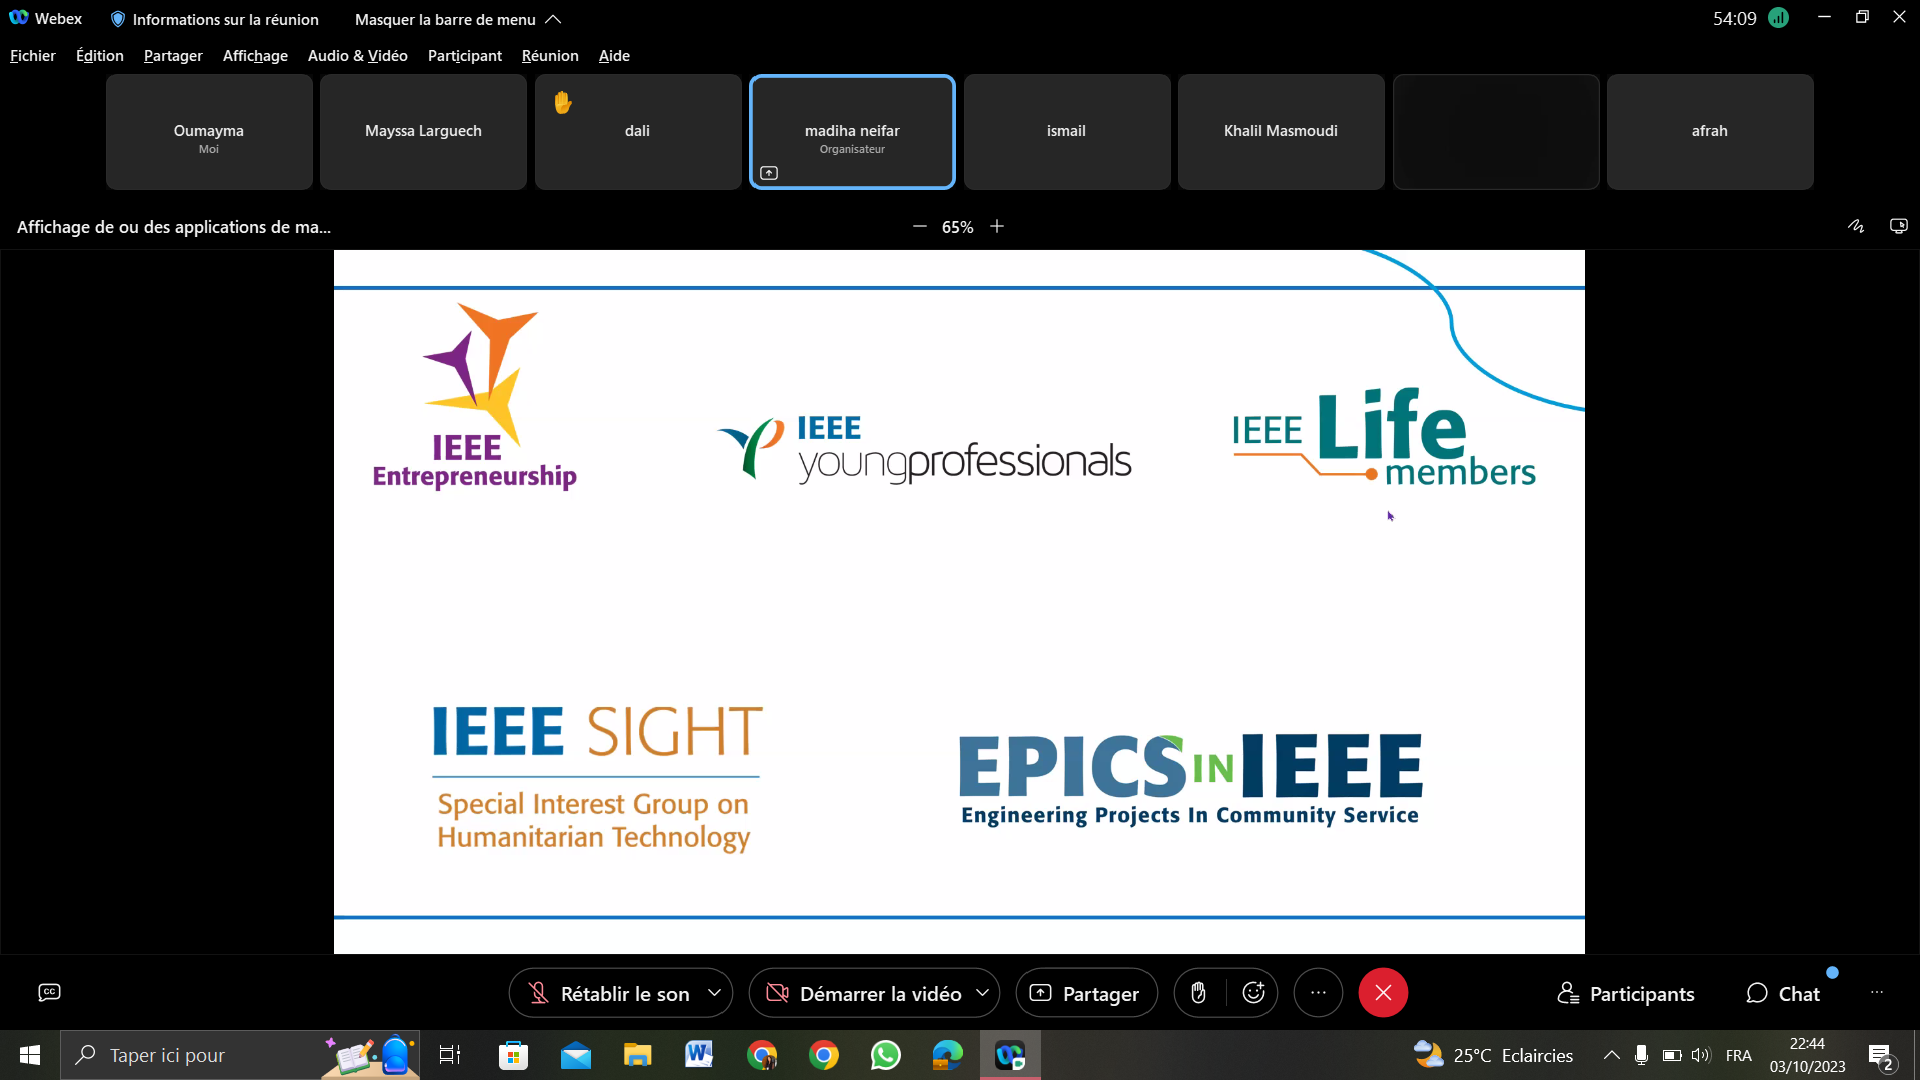
Task: Click the taskbar search field
Action: [x=240, y=1055]
